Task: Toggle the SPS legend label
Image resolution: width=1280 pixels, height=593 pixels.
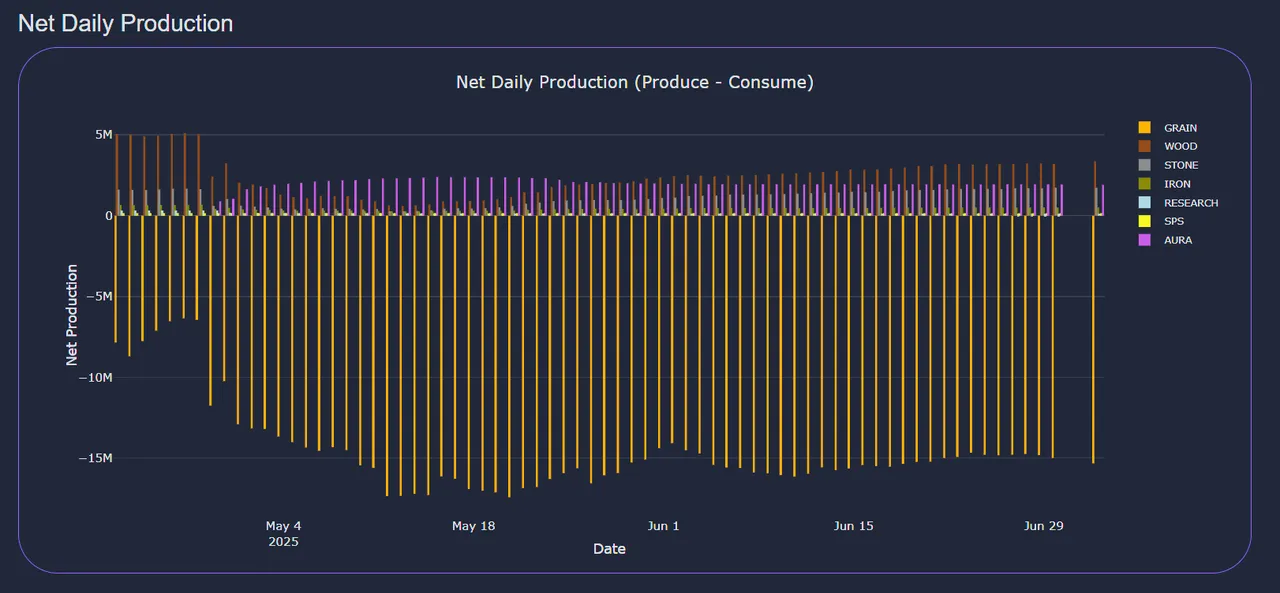Action: click(x=1174, y=221)
